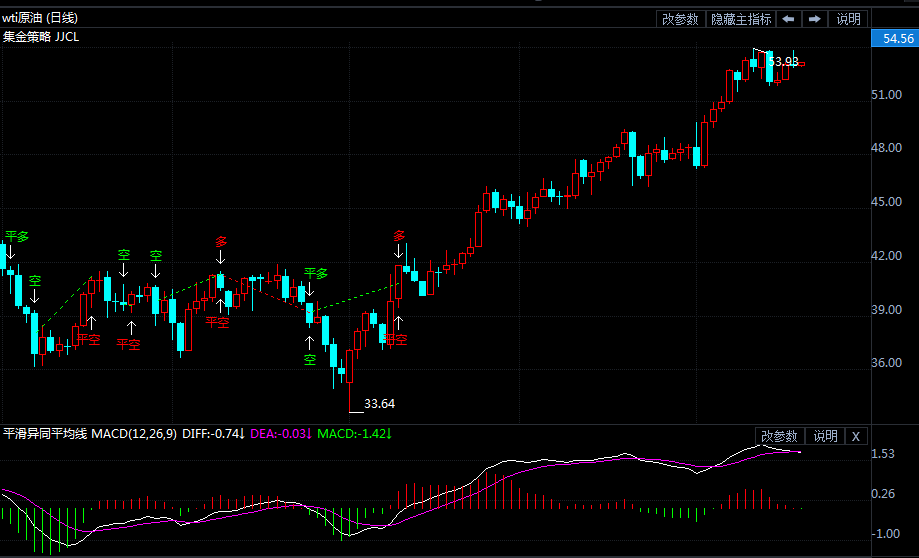Click the 53.93 high price label
919x558 pixels.
pyautogui.click(x=783, y=61)
